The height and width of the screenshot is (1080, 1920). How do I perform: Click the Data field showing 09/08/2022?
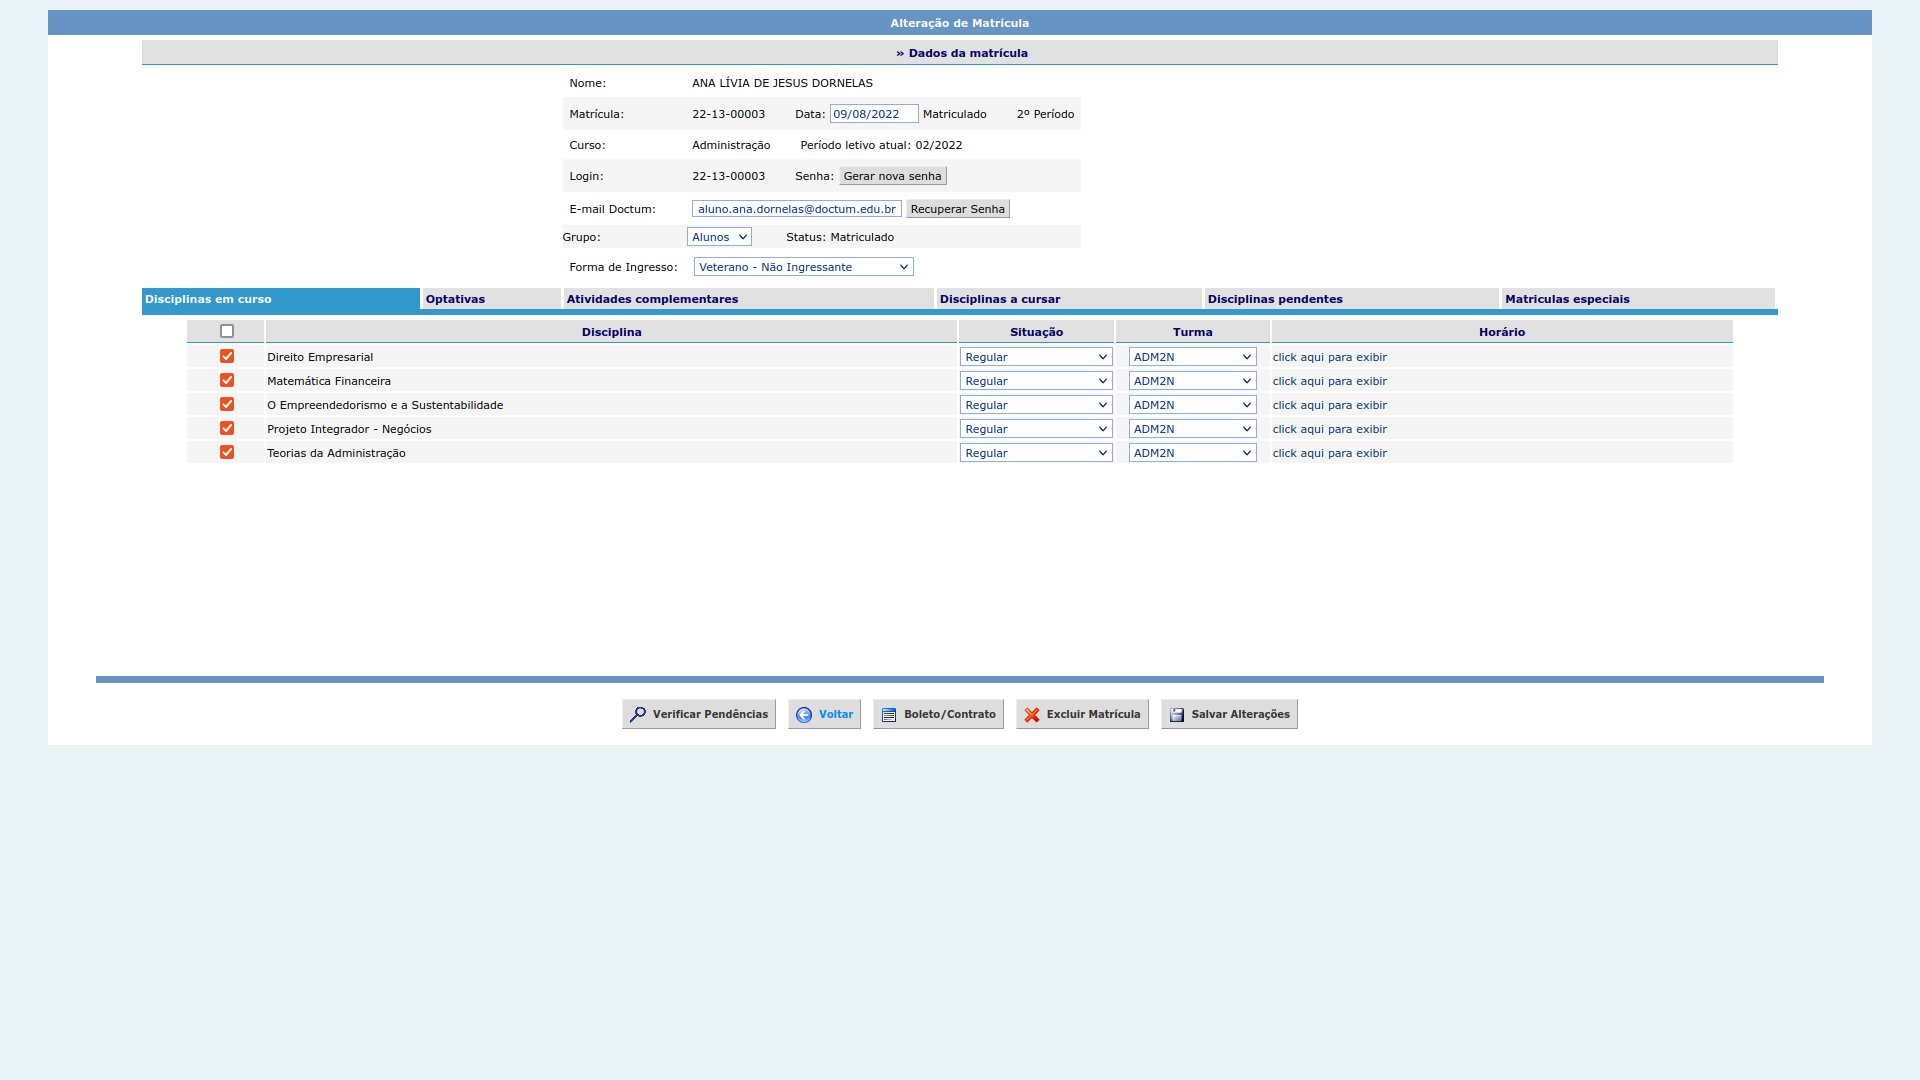(873, 115)
